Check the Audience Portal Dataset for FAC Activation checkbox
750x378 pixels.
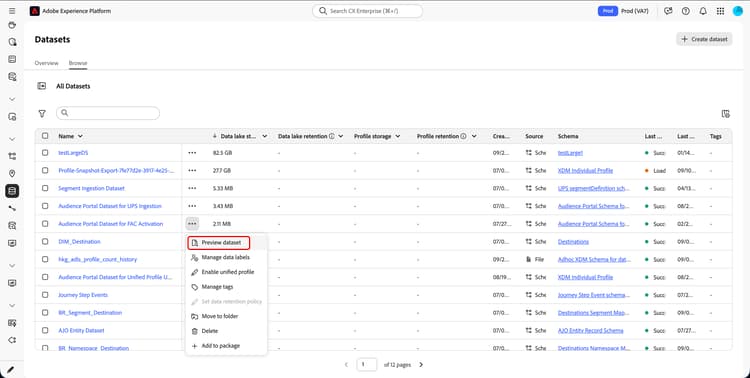45,223
